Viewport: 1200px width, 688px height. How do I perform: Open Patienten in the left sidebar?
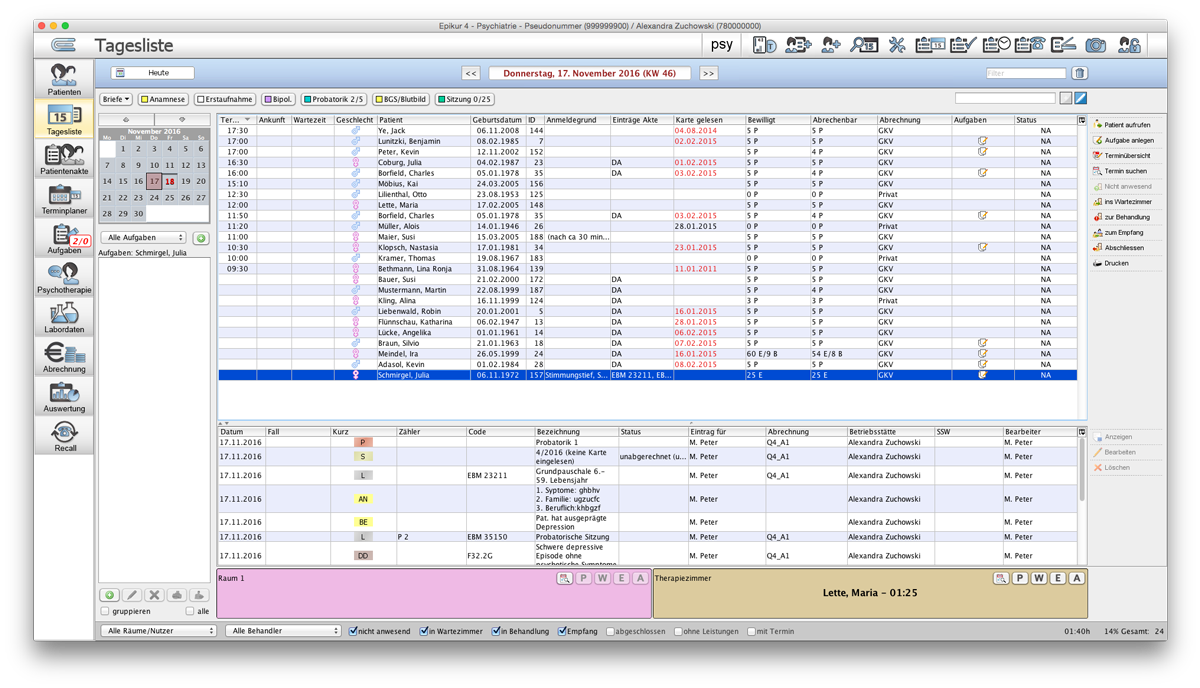[64, 80]
